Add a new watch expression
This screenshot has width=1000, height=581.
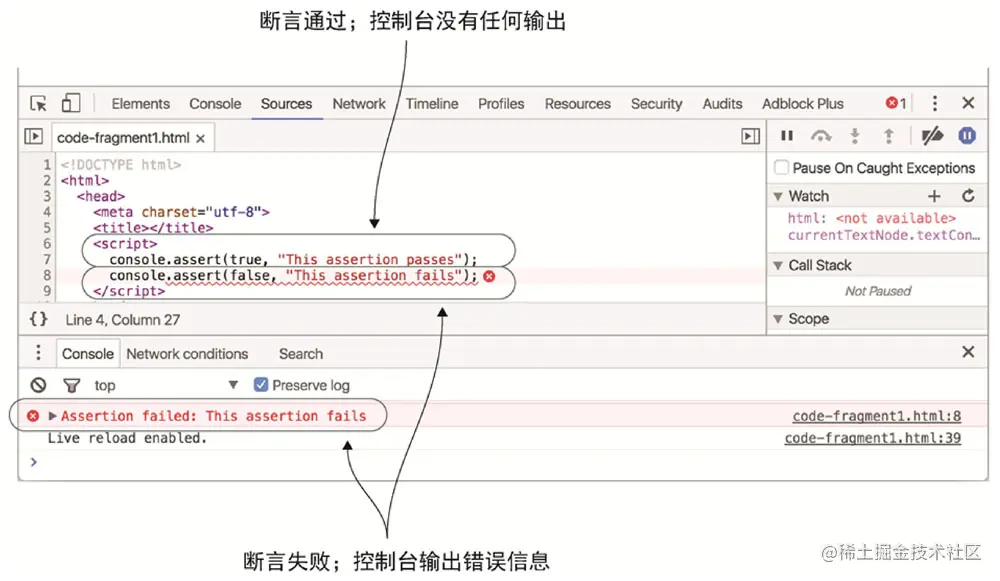point(935,196)
